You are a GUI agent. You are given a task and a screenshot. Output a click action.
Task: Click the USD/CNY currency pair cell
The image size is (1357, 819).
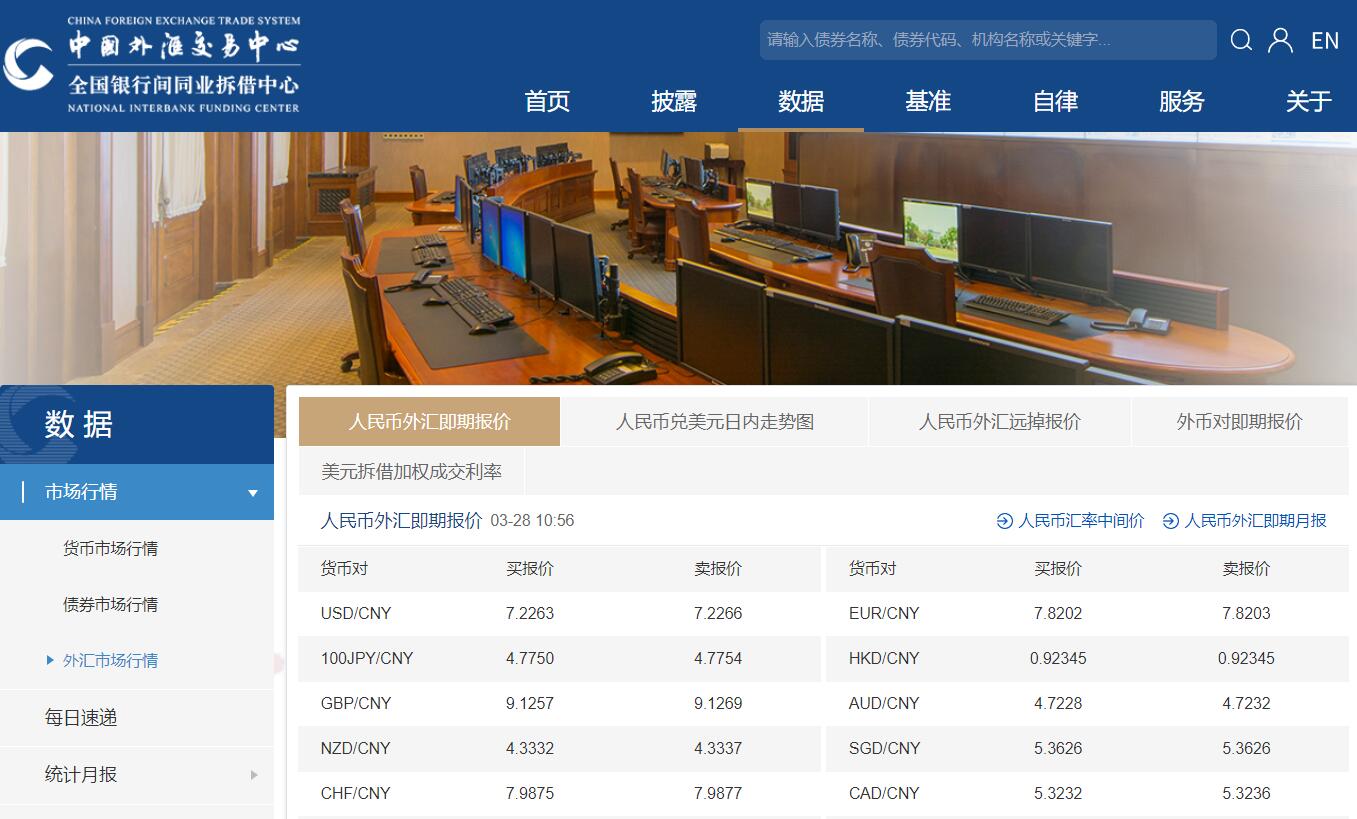pos(356,613)
